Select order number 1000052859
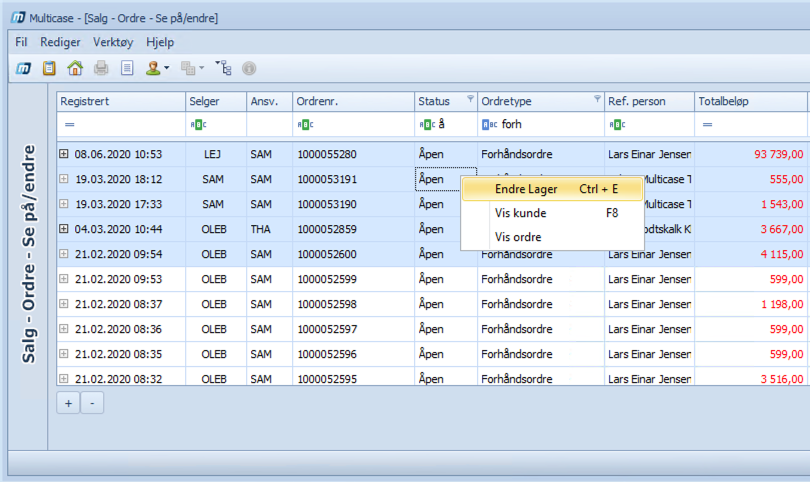This screenshot has height=482, width=810. [x=327, y=229]
